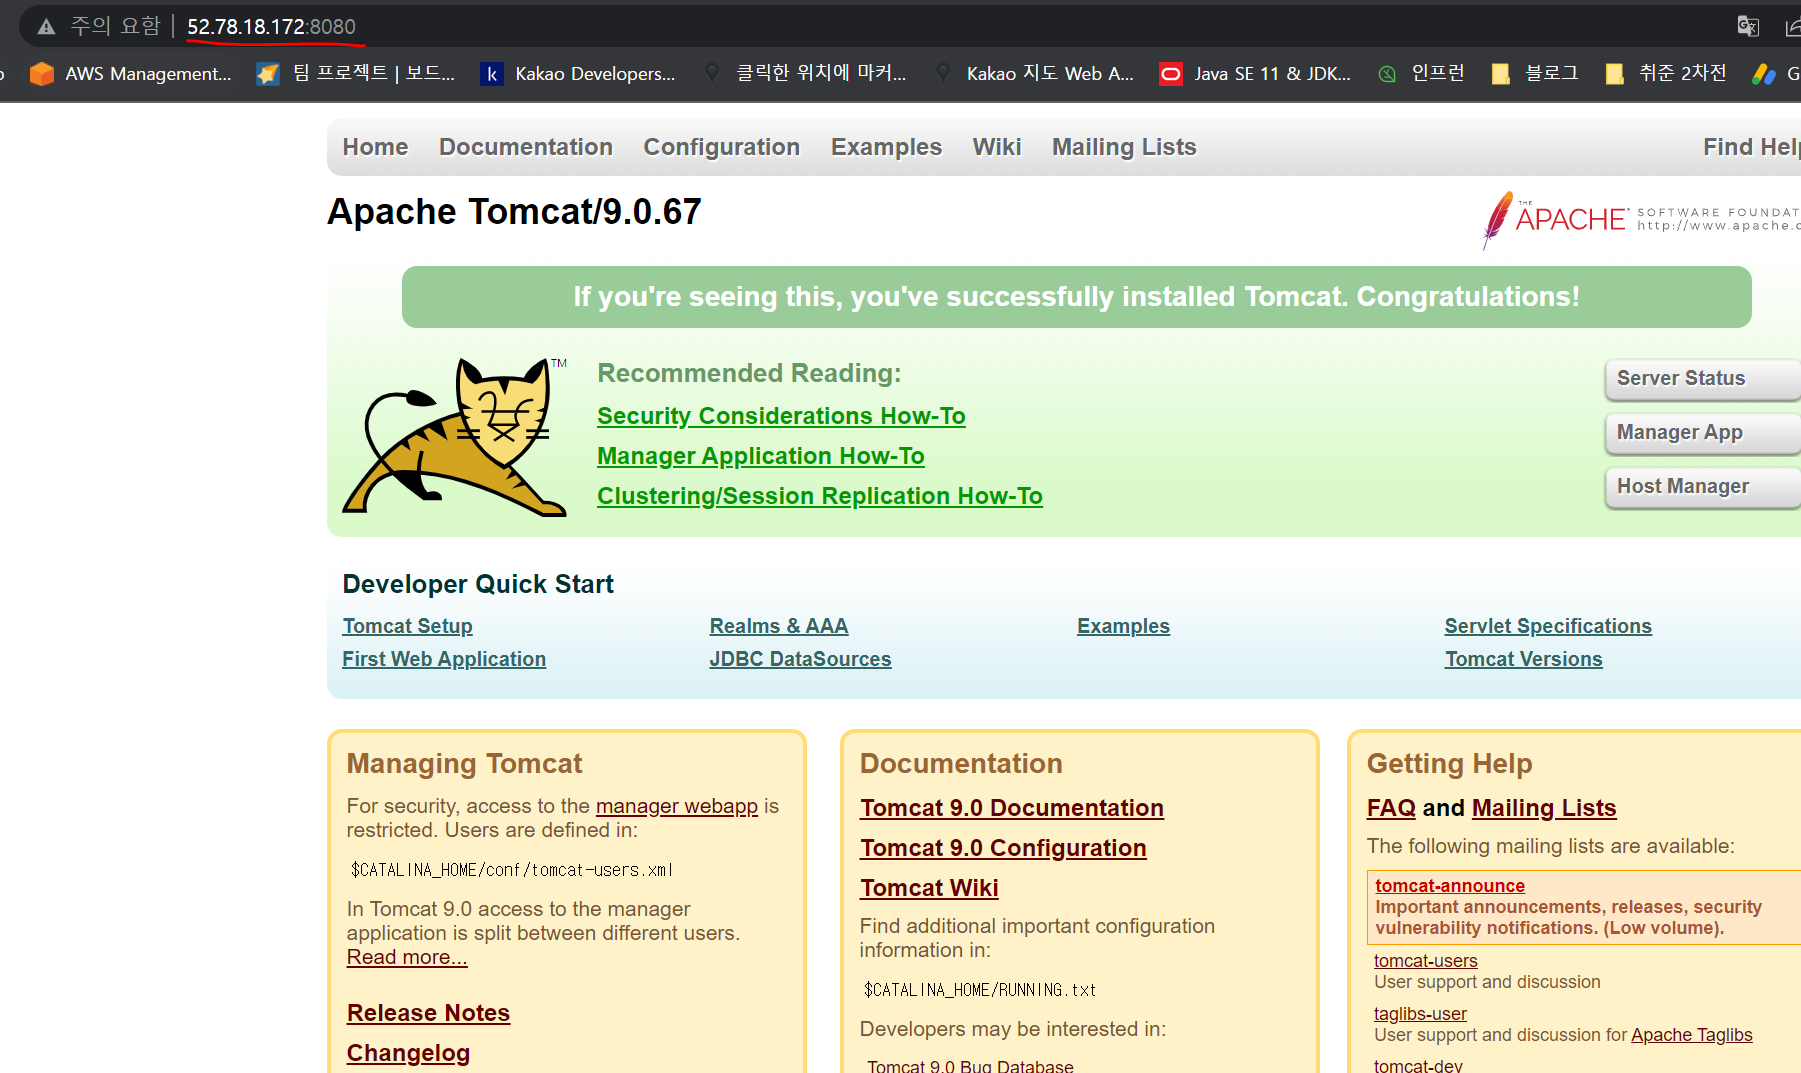Open the Servlet Specifications link
Viewport: 1801px width, 1073px height.
(x=1548, y=626)
